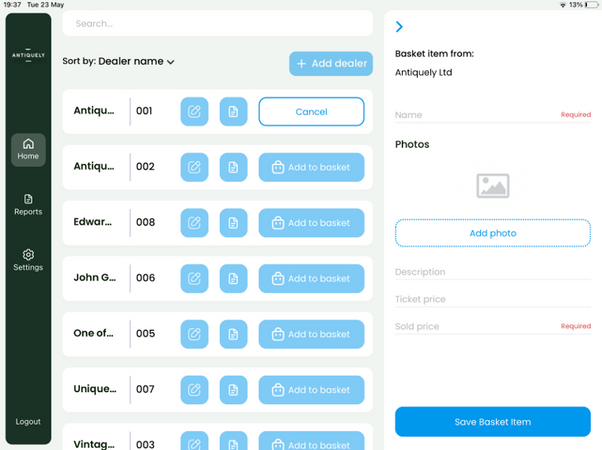
Task: Go to Home in the sidebar
Action: pyautogui.click(x=28, y=150)
